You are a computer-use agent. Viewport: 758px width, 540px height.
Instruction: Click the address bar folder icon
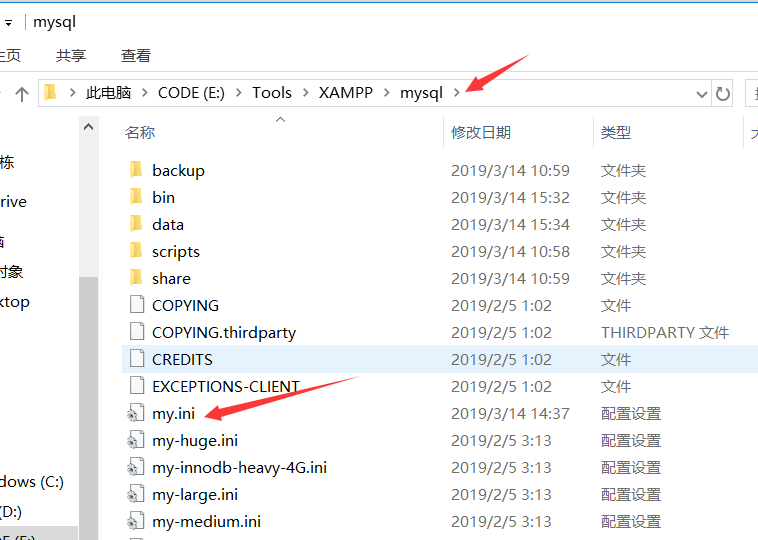pyautogui.click(x=50, y=92)
